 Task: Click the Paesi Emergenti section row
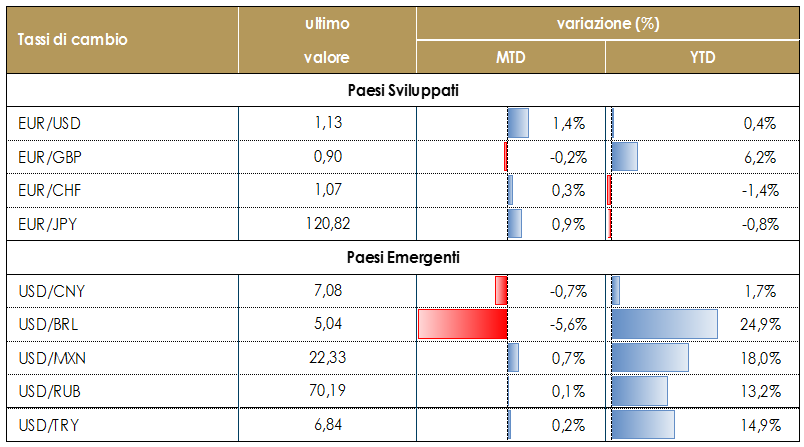(402, 257)
